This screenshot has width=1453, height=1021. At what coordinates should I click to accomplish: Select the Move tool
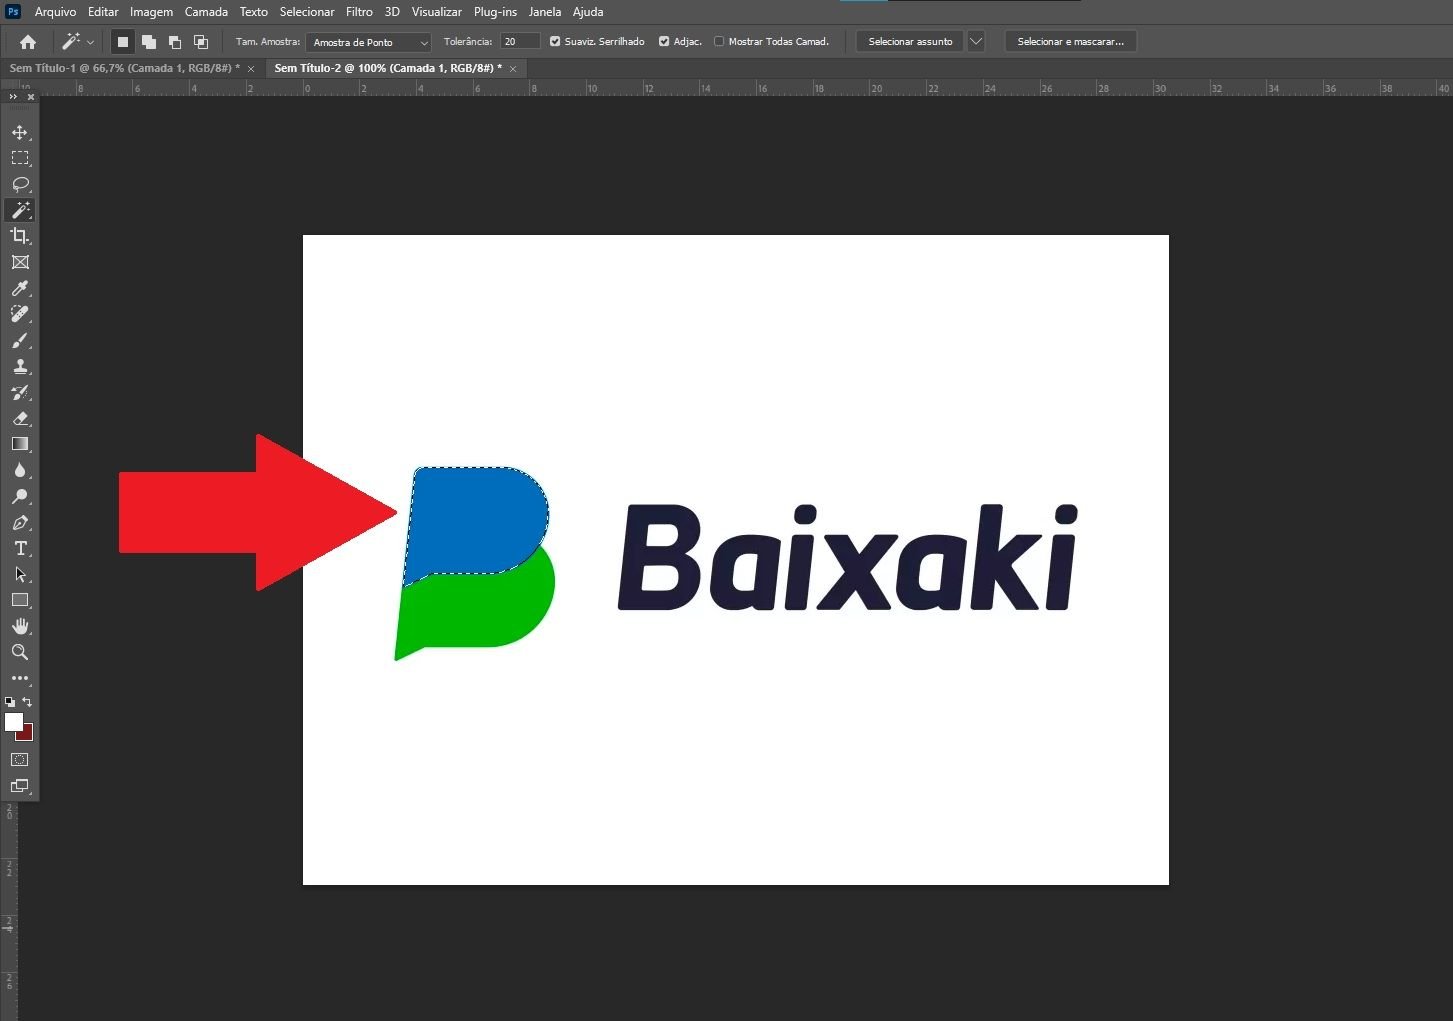[x=20, y=132]
